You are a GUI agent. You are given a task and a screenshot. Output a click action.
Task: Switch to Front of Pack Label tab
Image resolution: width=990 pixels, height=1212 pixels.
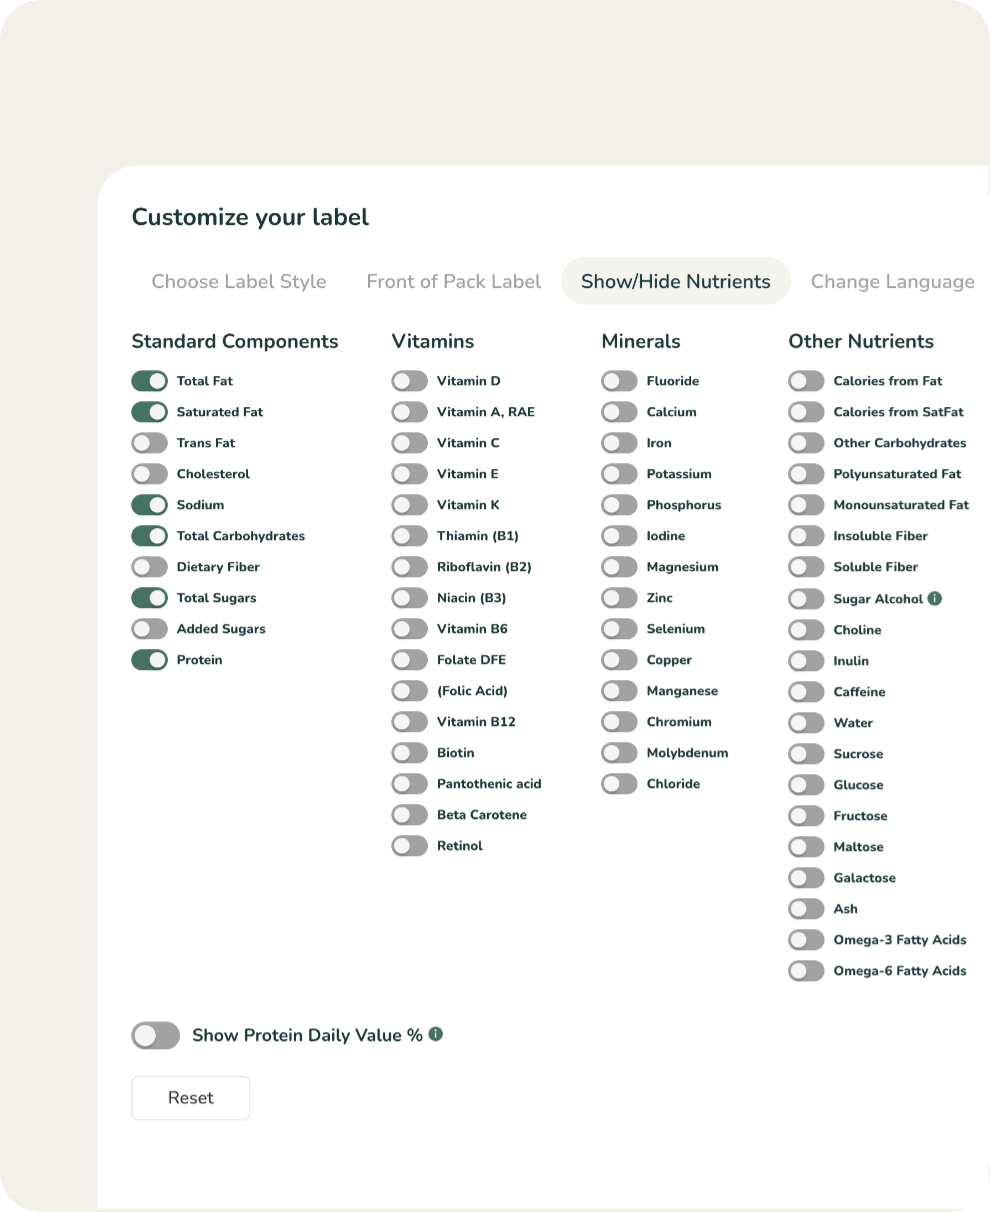454,282
